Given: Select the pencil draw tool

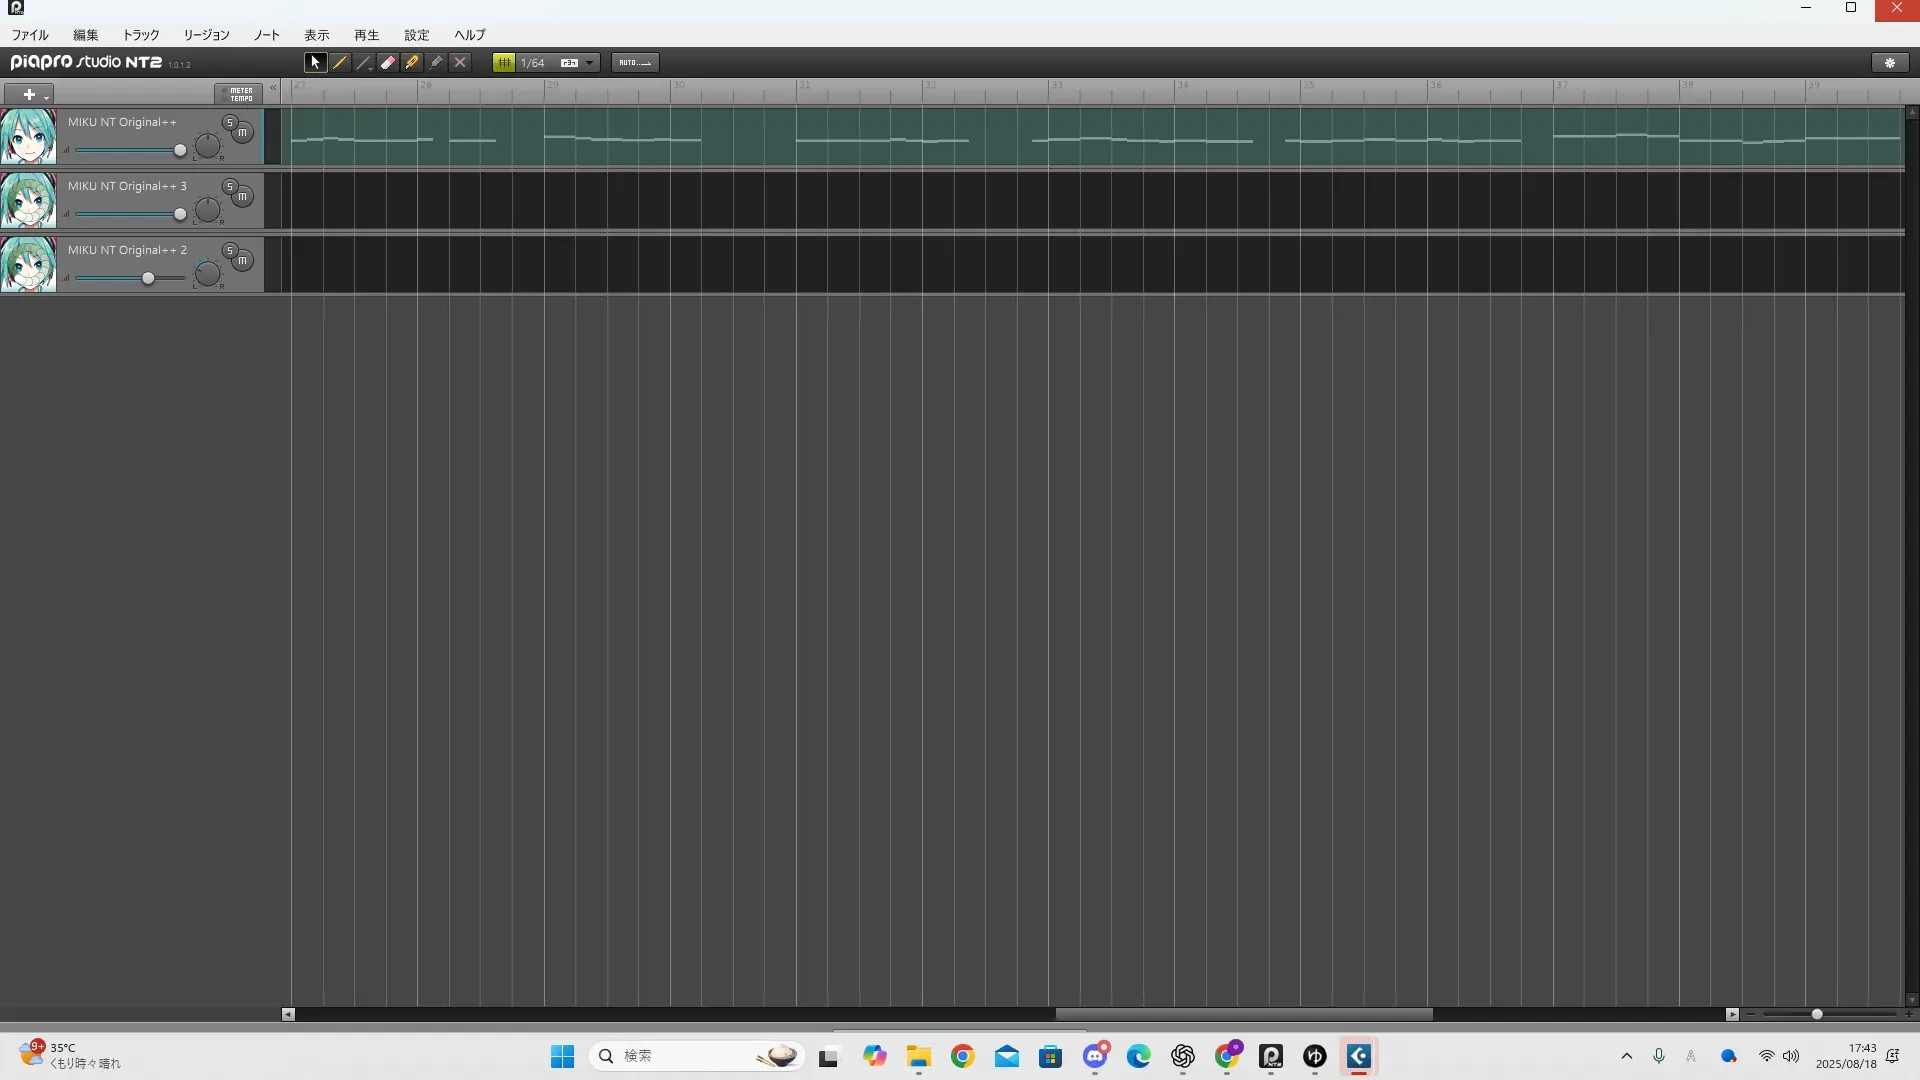Looking at the screenshot, I should (340, 62).
